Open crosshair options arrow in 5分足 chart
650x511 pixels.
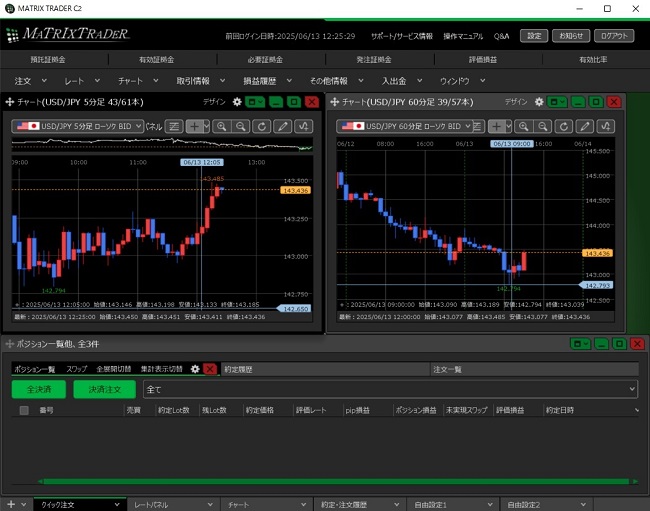click(206, 126)
